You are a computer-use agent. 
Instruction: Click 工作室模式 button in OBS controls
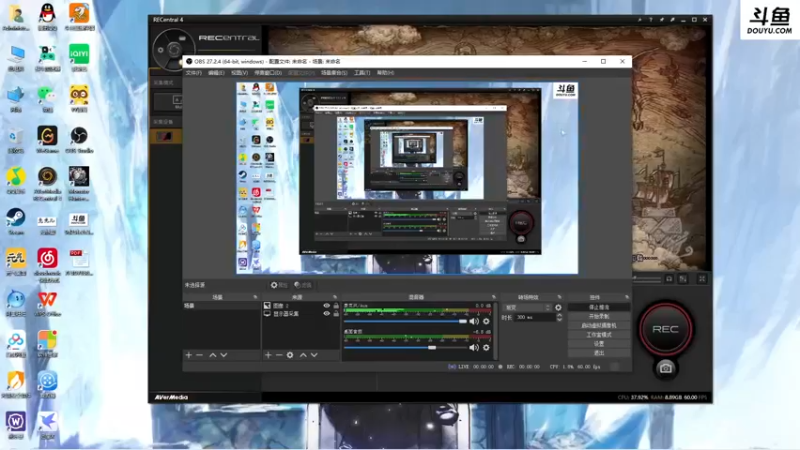(599, 335)
